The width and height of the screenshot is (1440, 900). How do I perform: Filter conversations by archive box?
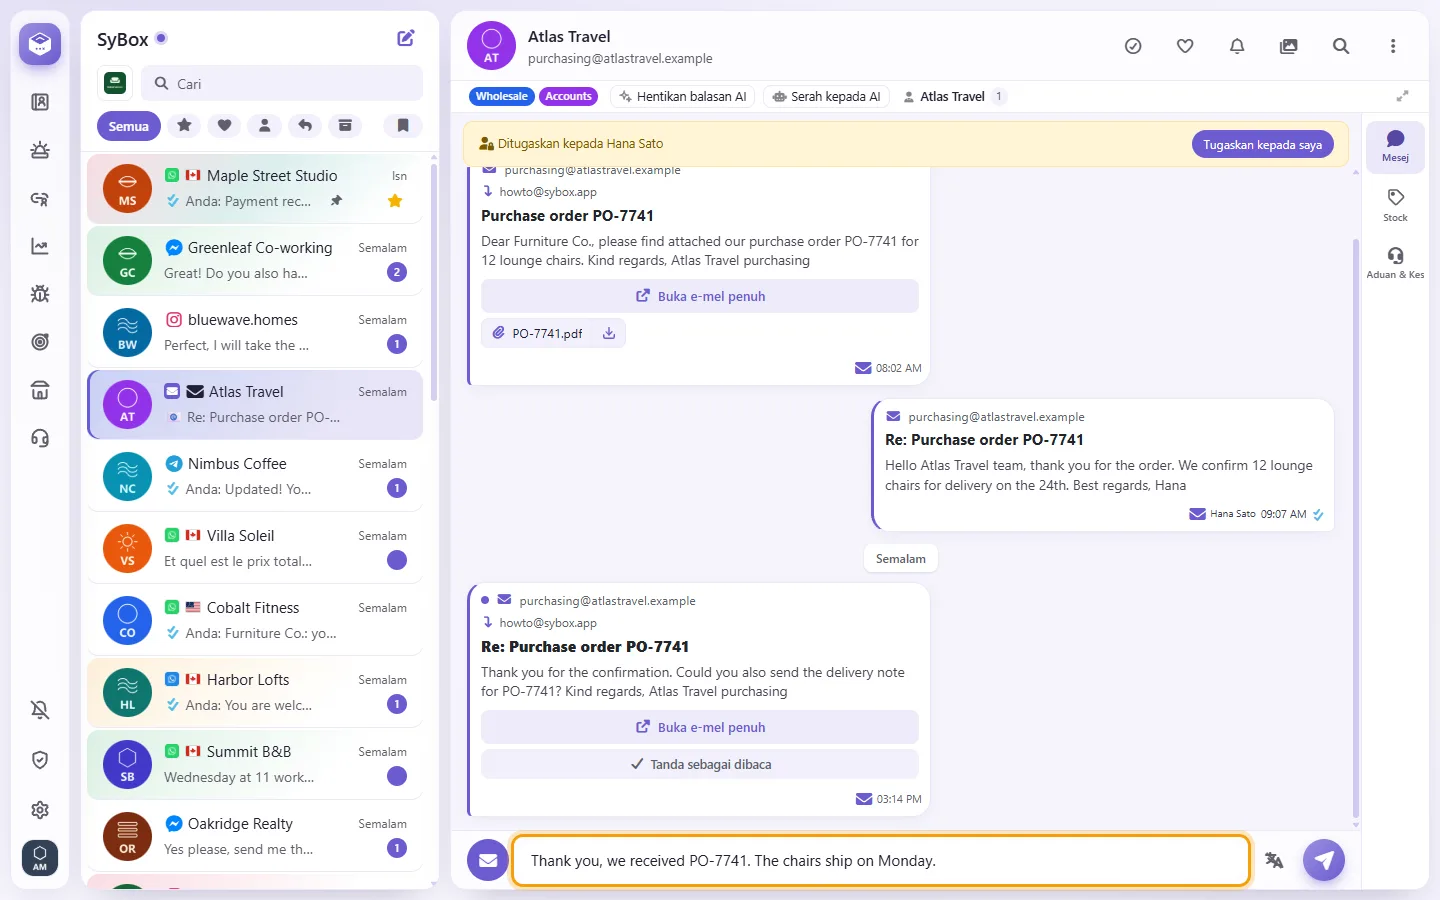click(345, 125)
